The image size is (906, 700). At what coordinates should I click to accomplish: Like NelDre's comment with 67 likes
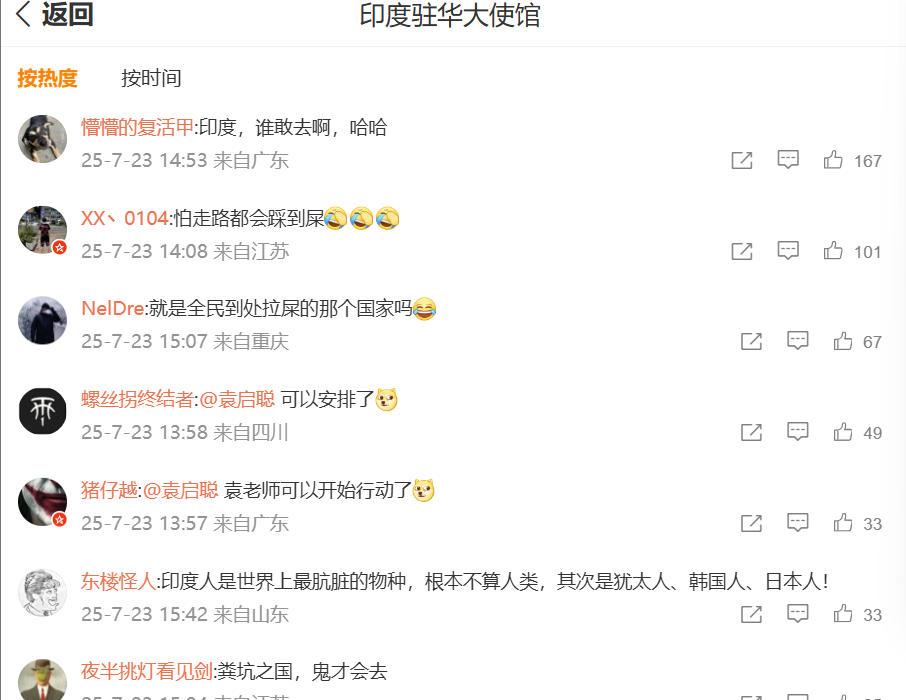(843, 341)
